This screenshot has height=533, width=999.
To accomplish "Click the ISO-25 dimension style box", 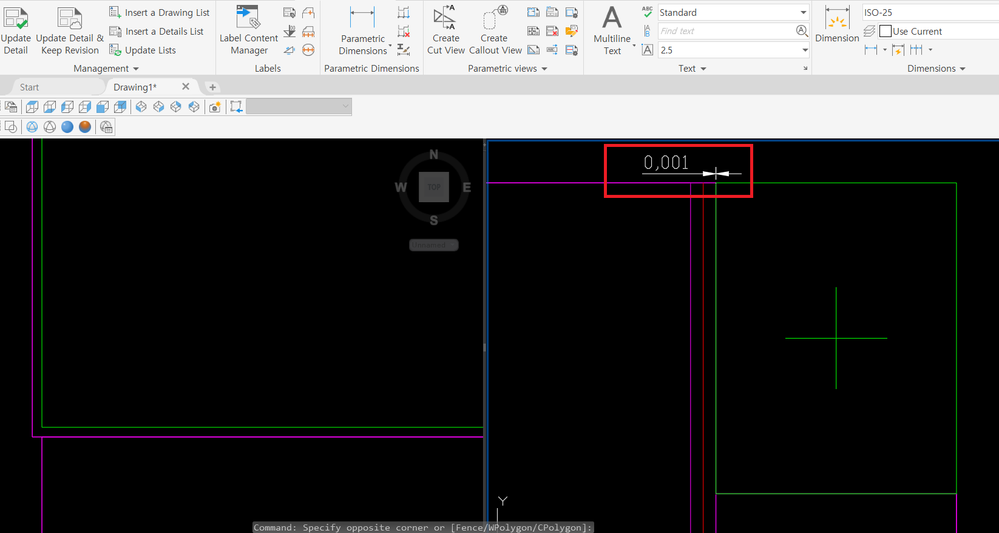I will (x=930, y=12).
